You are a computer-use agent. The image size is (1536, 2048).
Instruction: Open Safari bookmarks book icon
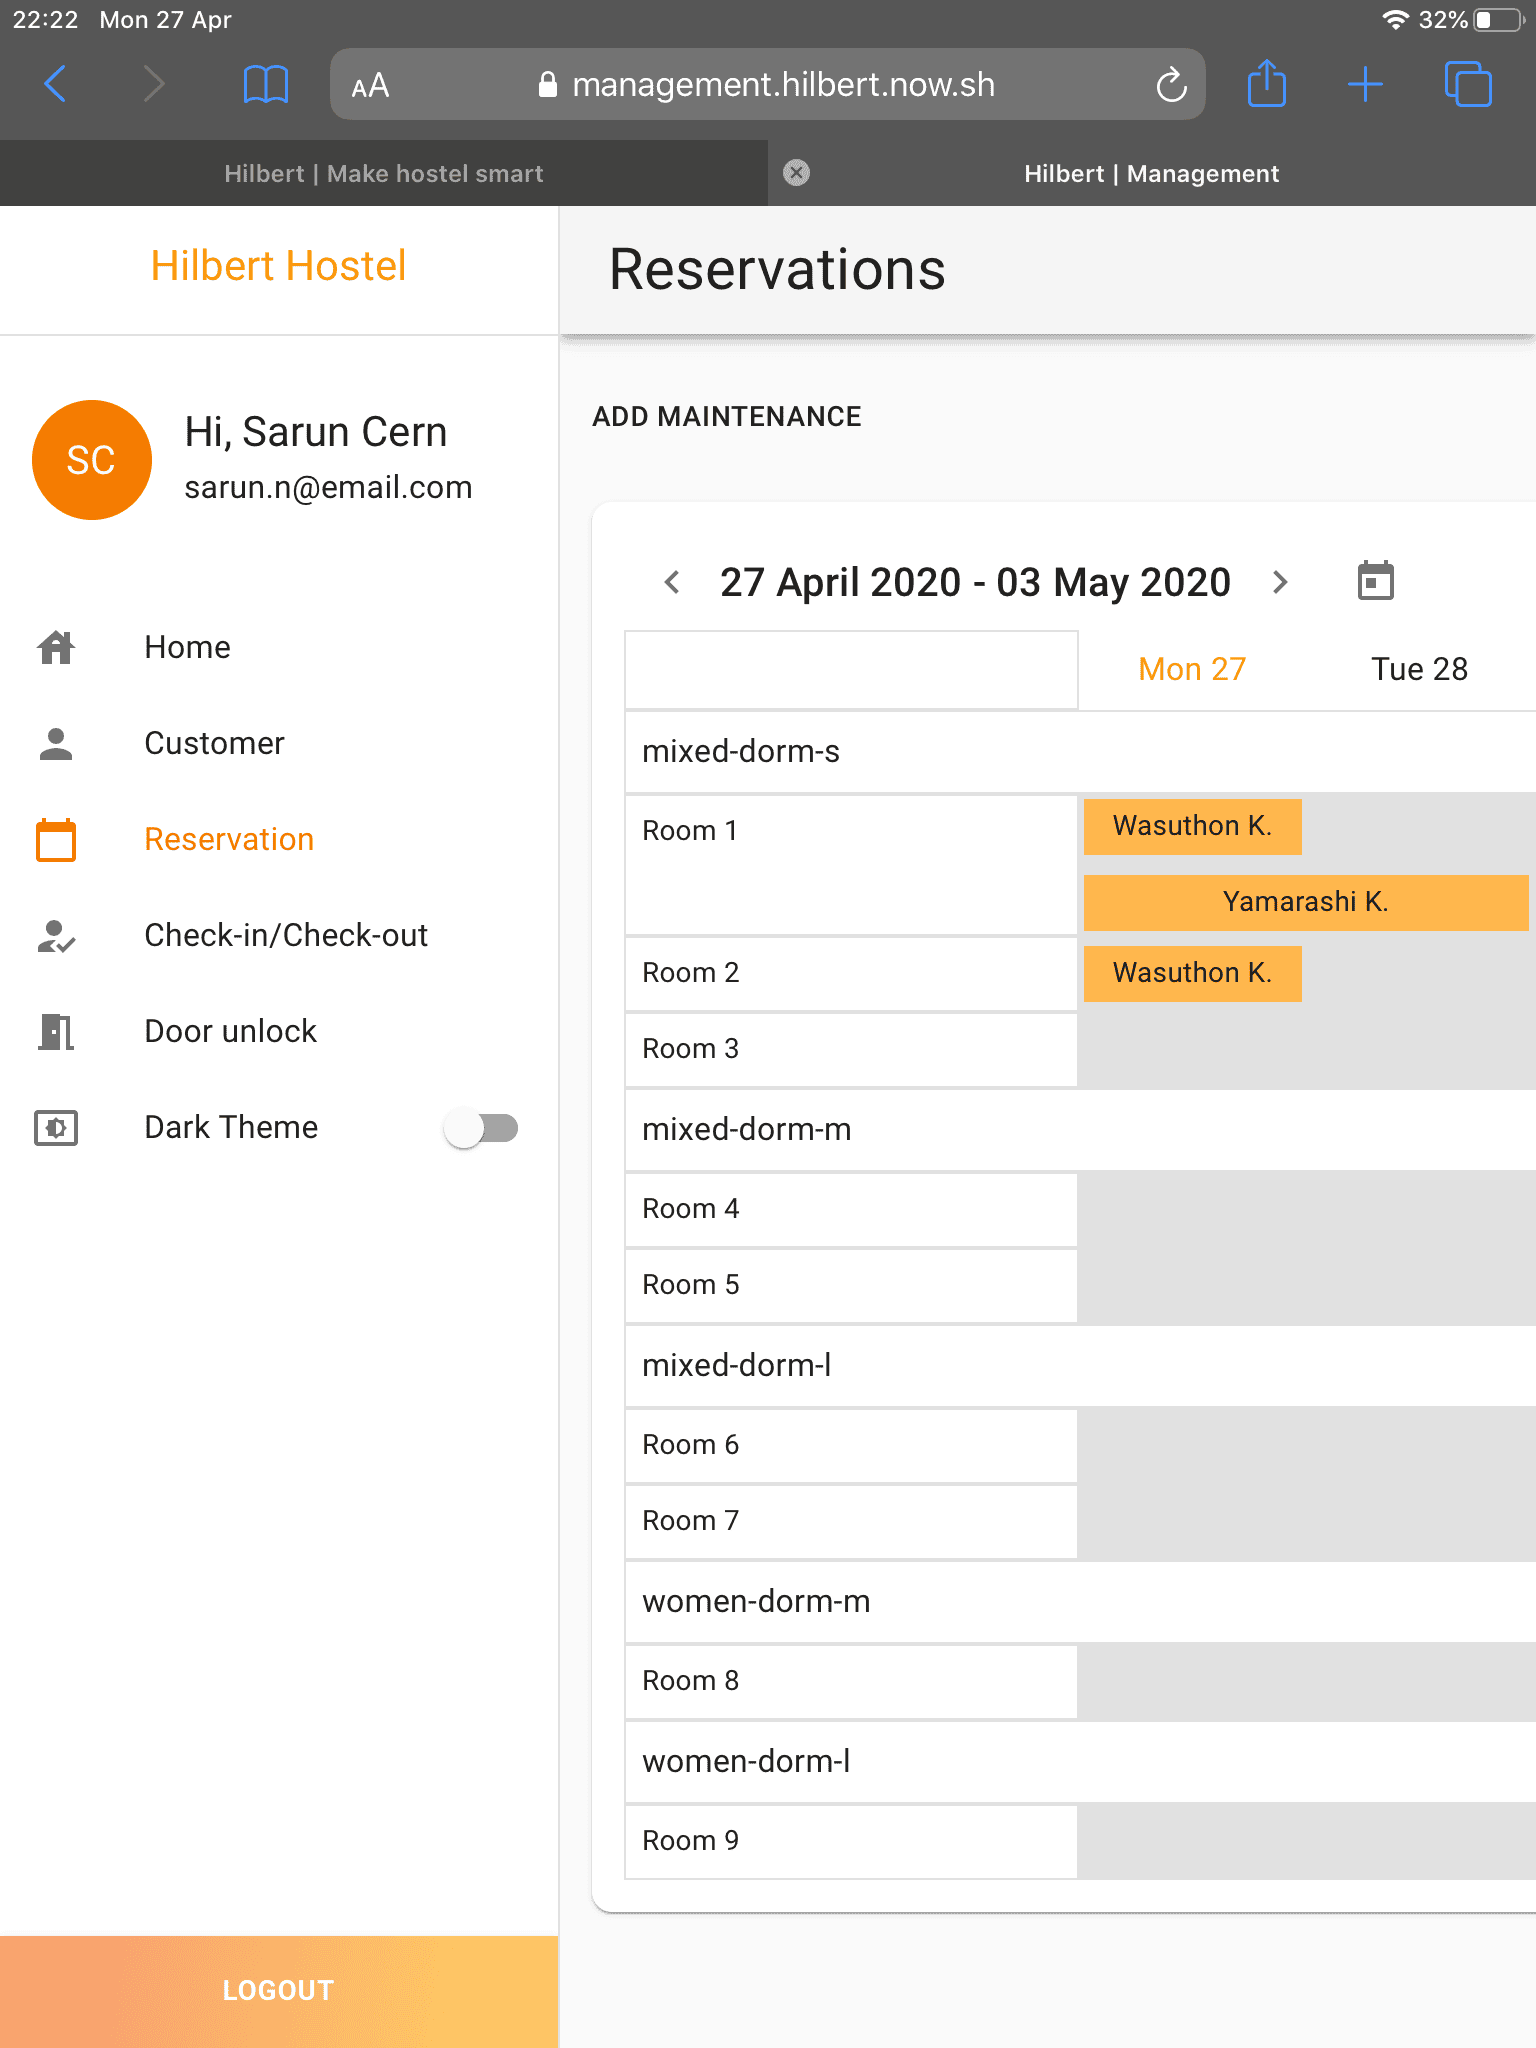pos(266,84)
